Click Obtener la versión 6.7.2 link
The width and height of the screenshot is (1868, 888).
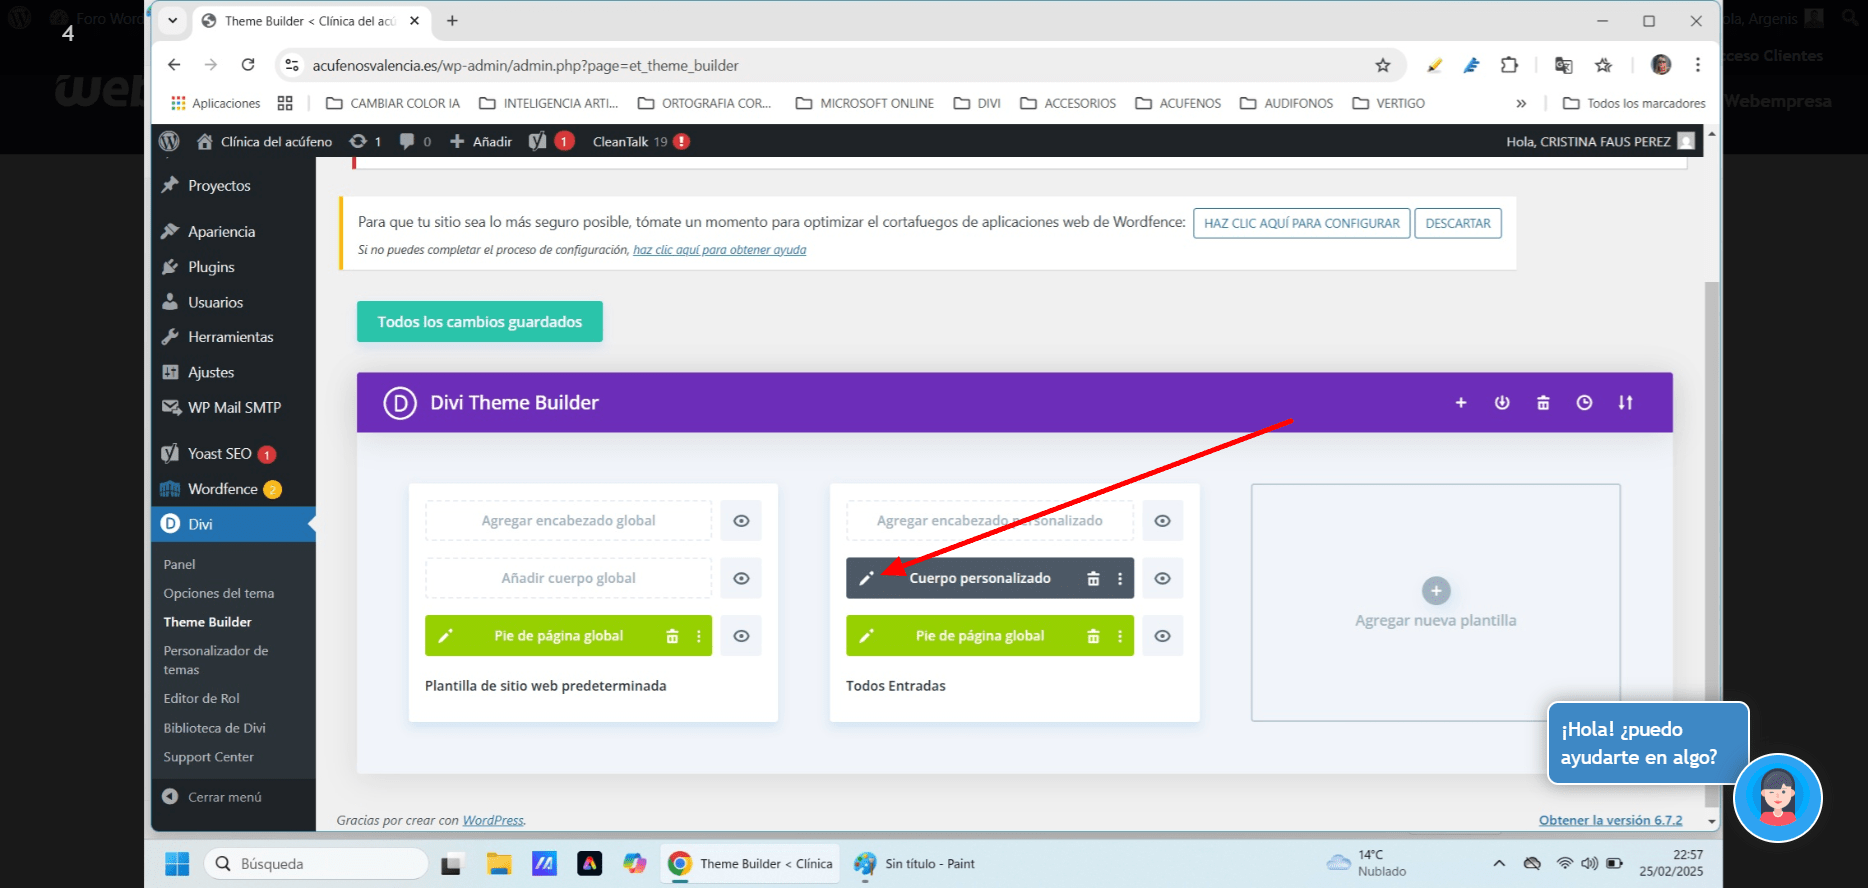click(x=1610, y=820)
